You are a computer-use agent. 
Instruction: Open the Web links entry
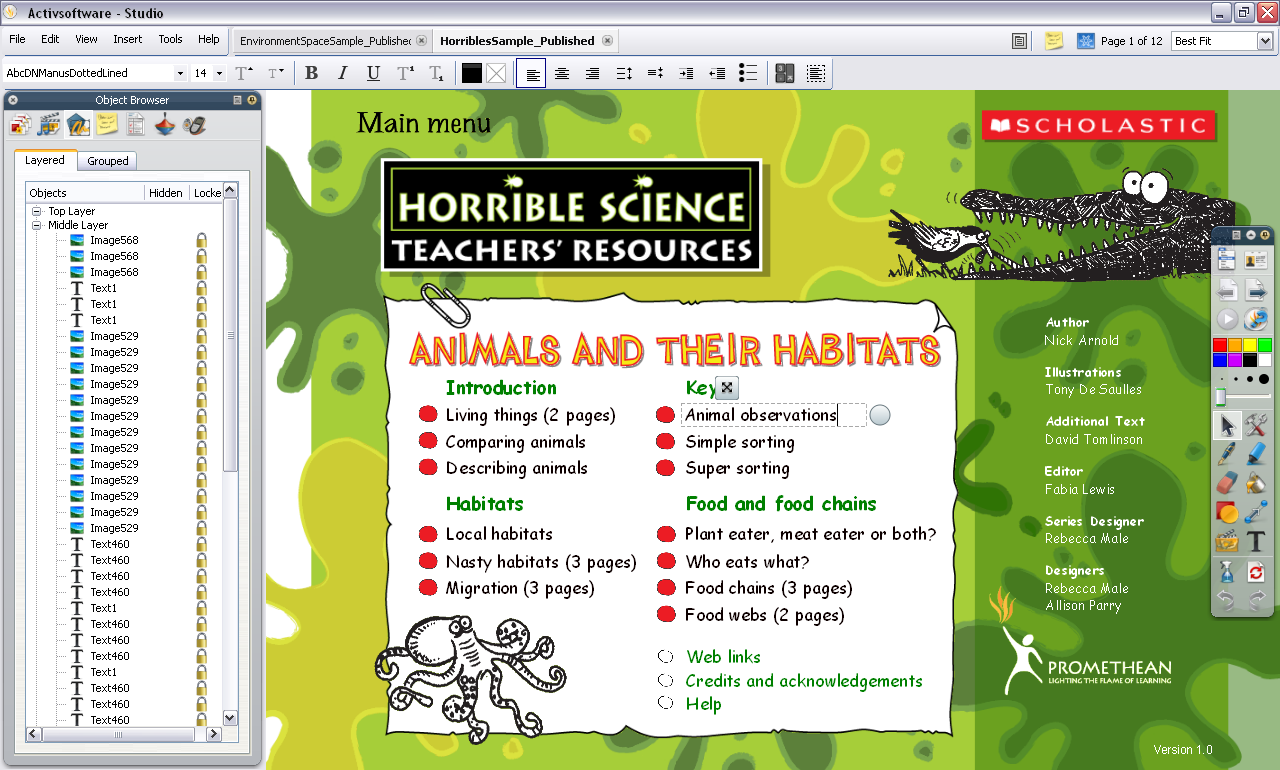tap(723, 657)
